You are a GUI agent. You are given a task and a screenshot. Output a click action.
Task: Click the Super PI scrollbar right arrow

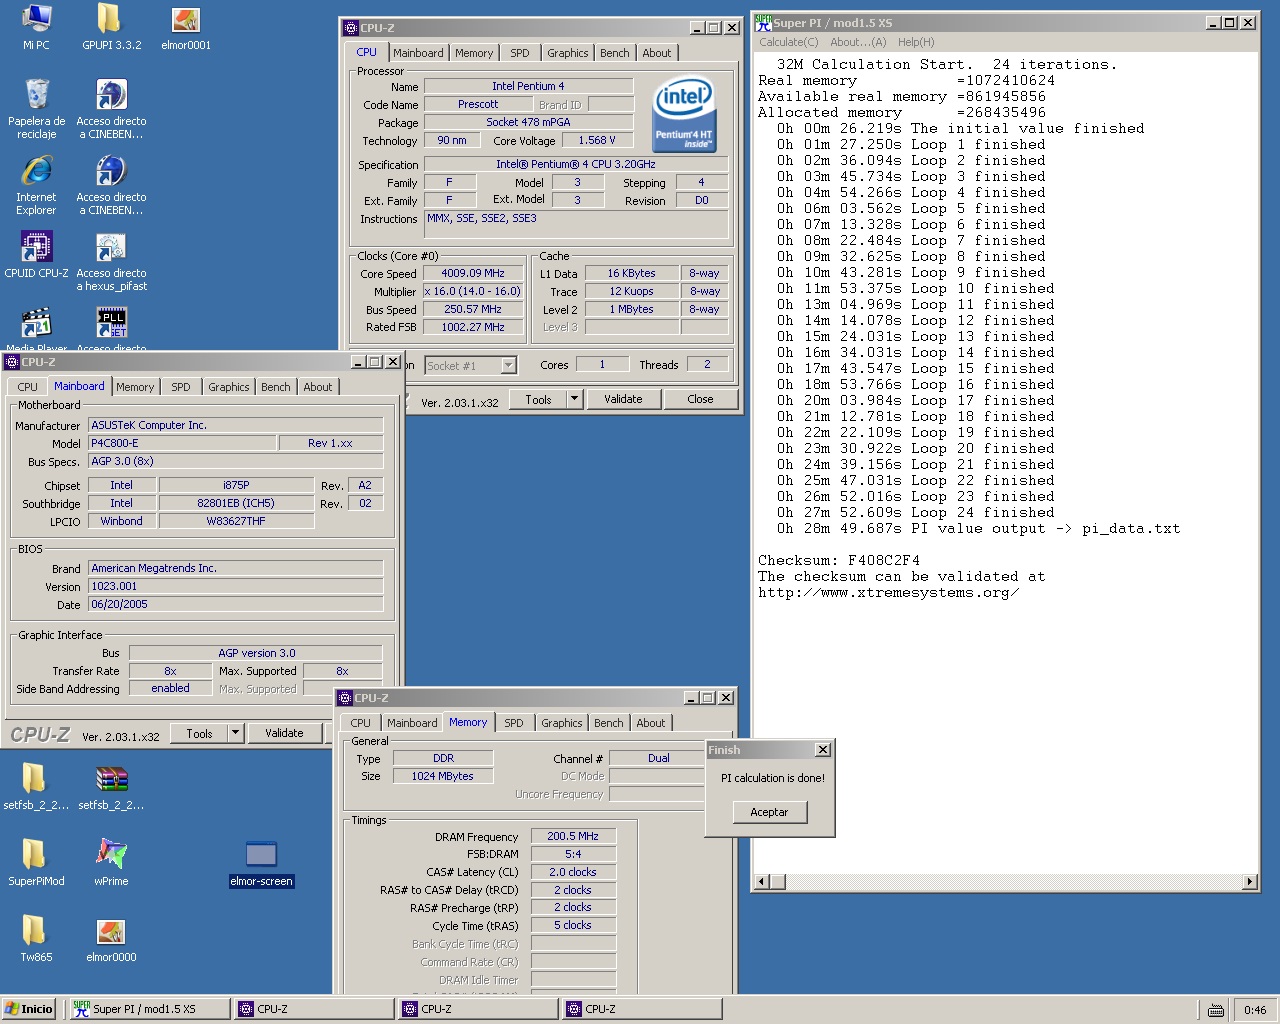[x=1250, y=881]
